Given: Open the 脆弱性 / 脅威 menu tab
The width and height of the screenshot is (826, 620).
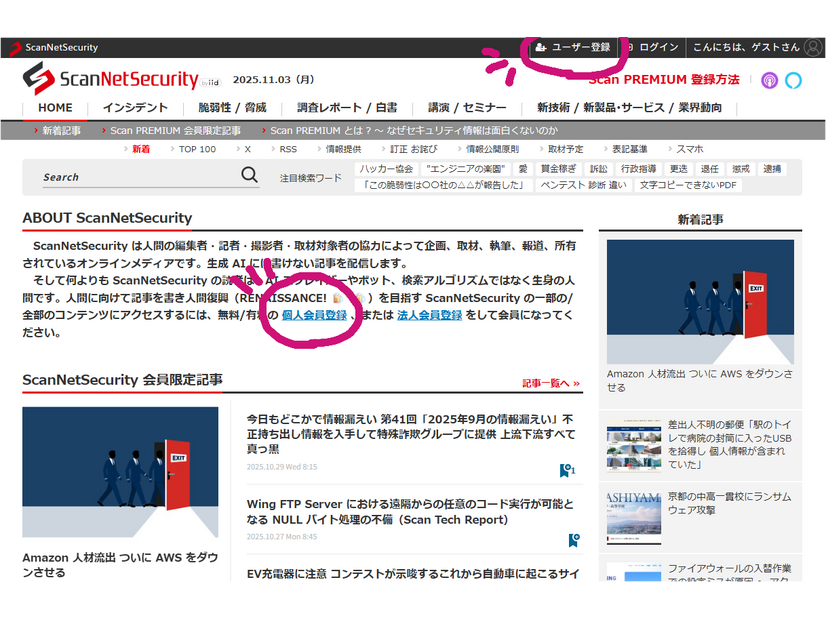Looking at the screenshot, I should point(232,108).
